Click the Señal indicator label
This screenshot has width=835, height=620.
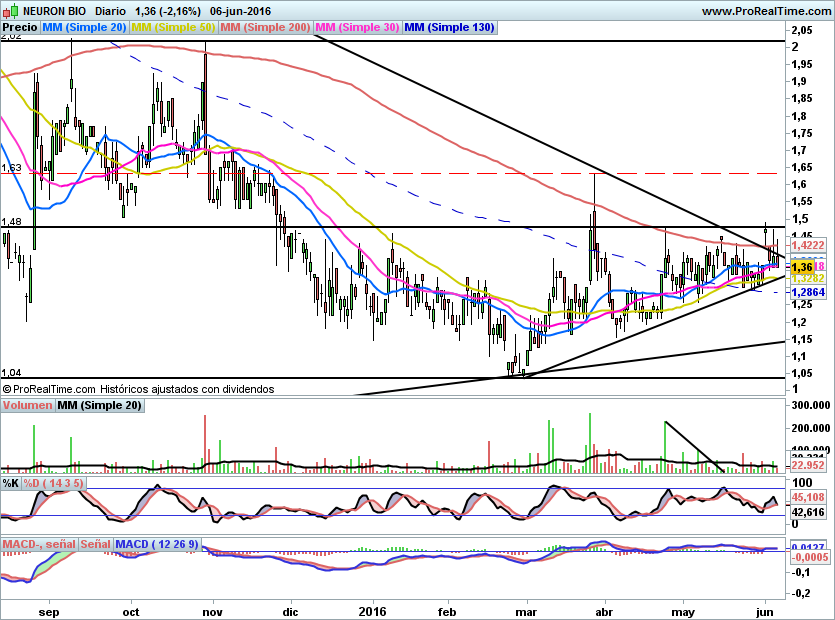(95, 545)
